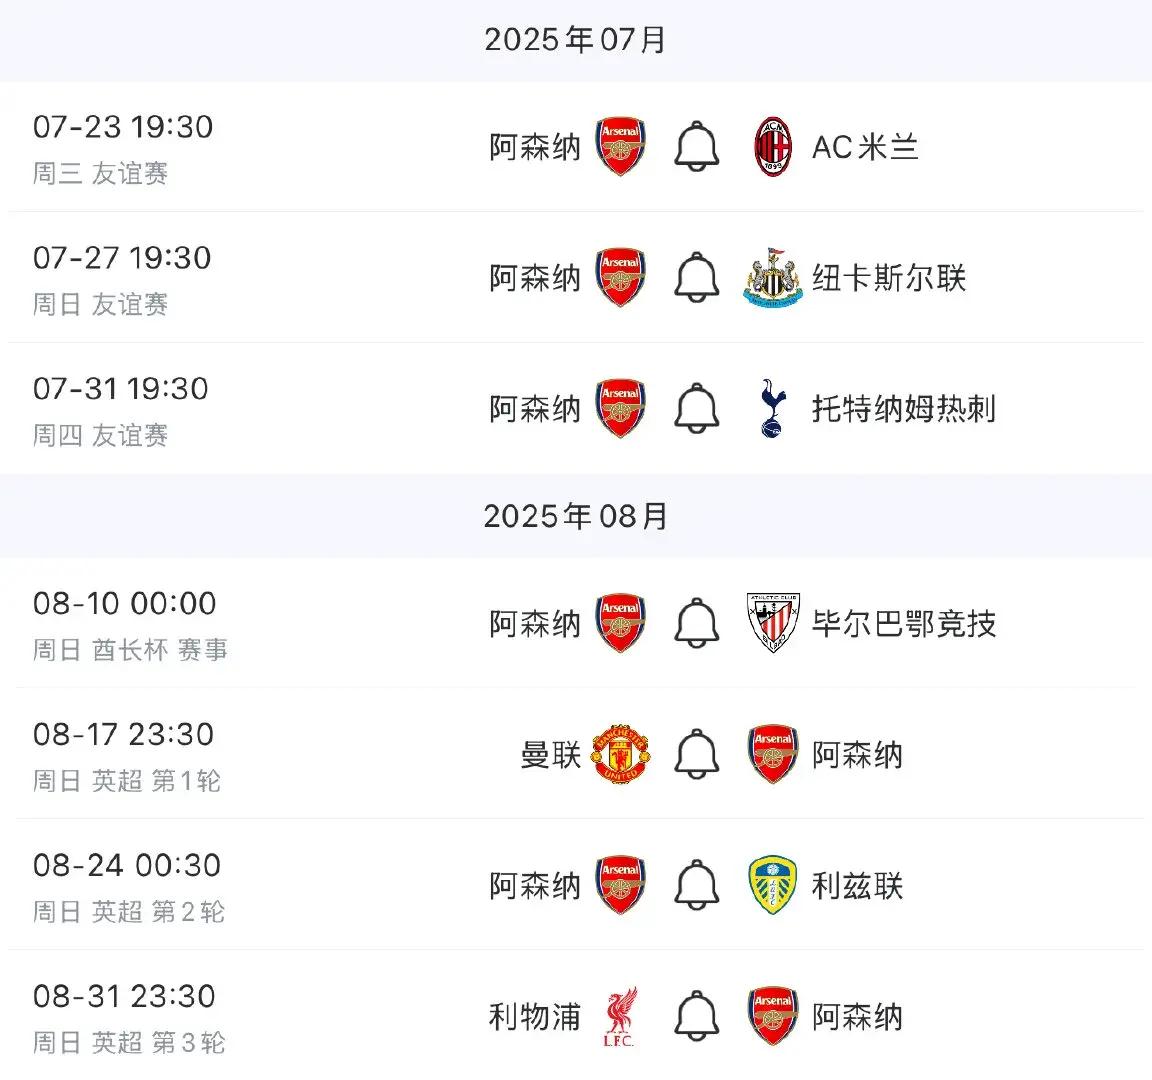Select the 2025年08月 month header

coord(575,516)
